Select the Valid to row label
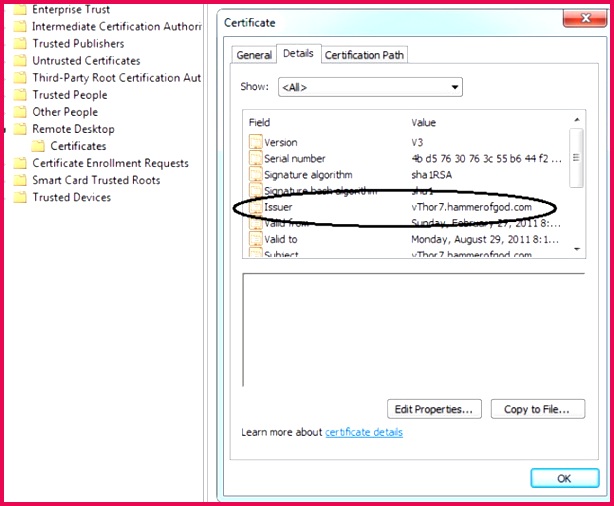Image resolution: width=614 pixels, height=506 pixels. tap(281, 239)
